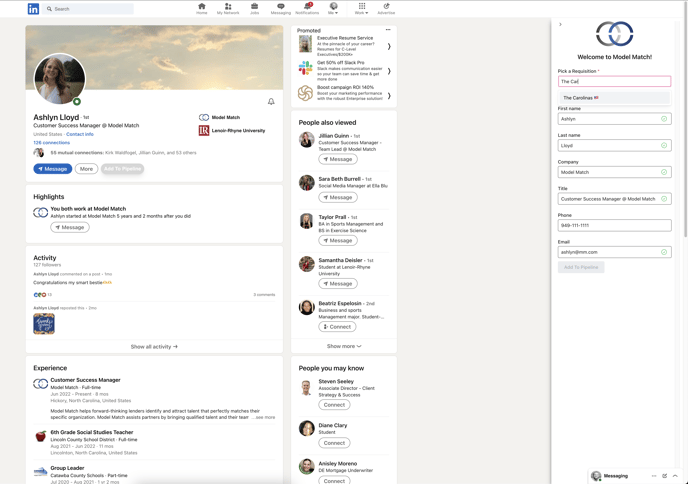Image resolution: width=688 pixels, height=484 pixels.
Task: Expand see more in Customer Success Manager description
Action: point(265,418)
